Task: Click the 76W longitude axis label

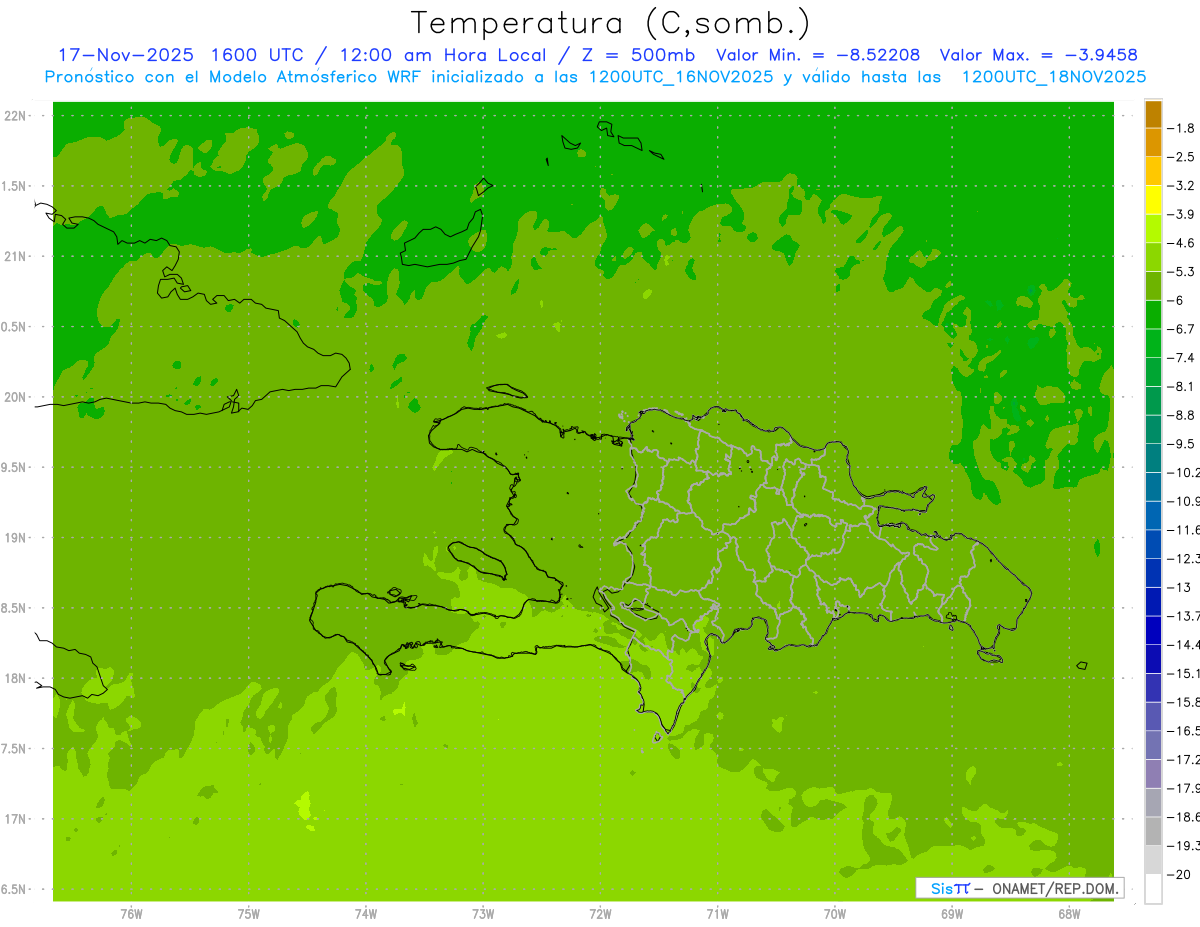Action: 131,914
